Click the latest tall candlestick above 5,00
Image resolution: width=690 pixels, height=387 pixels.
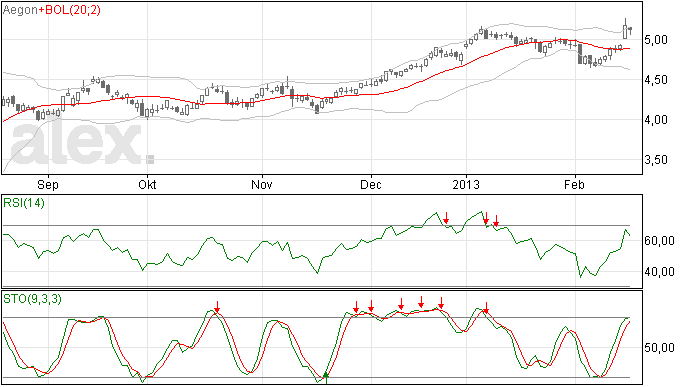(625, 29)
